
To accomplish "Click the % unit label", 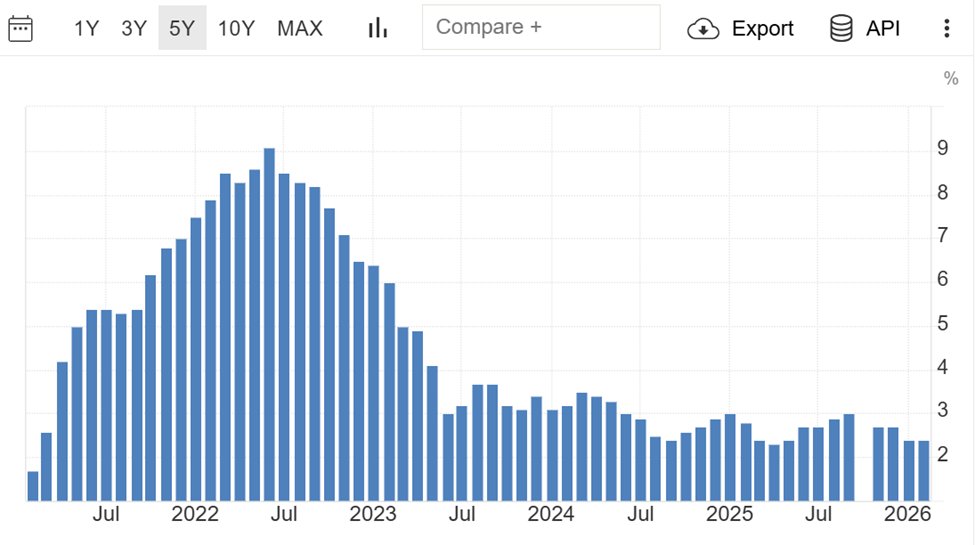I will [x=951, y=78].
